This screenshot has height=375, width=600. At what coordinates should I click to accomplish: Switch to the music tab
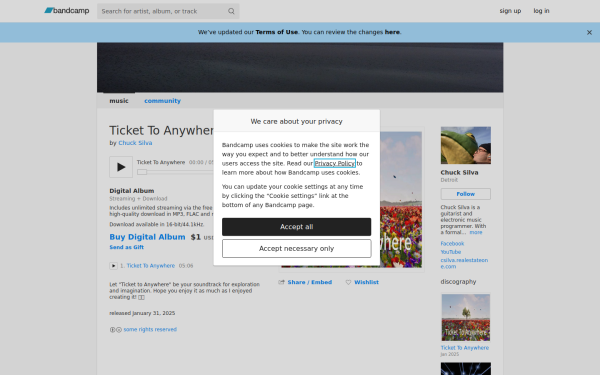[119, 101]
